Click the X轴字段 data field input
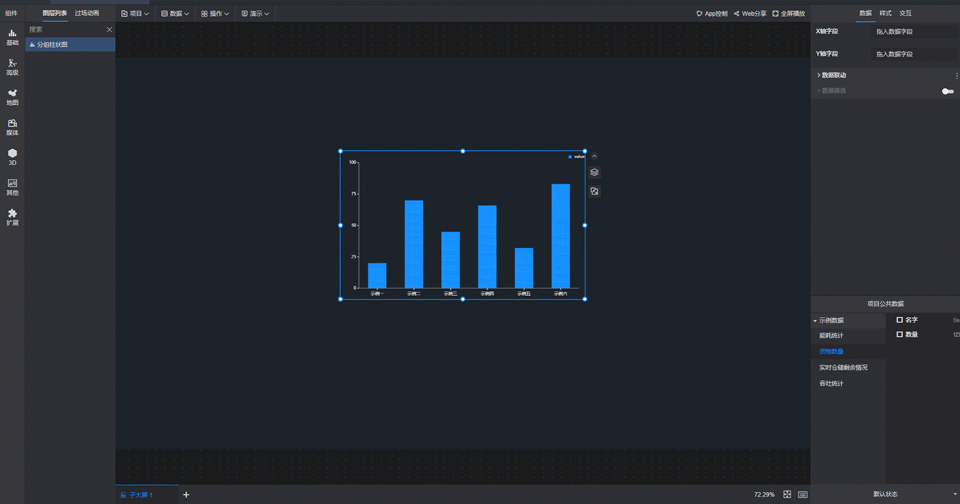Image resolution: width=960 pixels, height=504 pixels. [x=913, y=31]
